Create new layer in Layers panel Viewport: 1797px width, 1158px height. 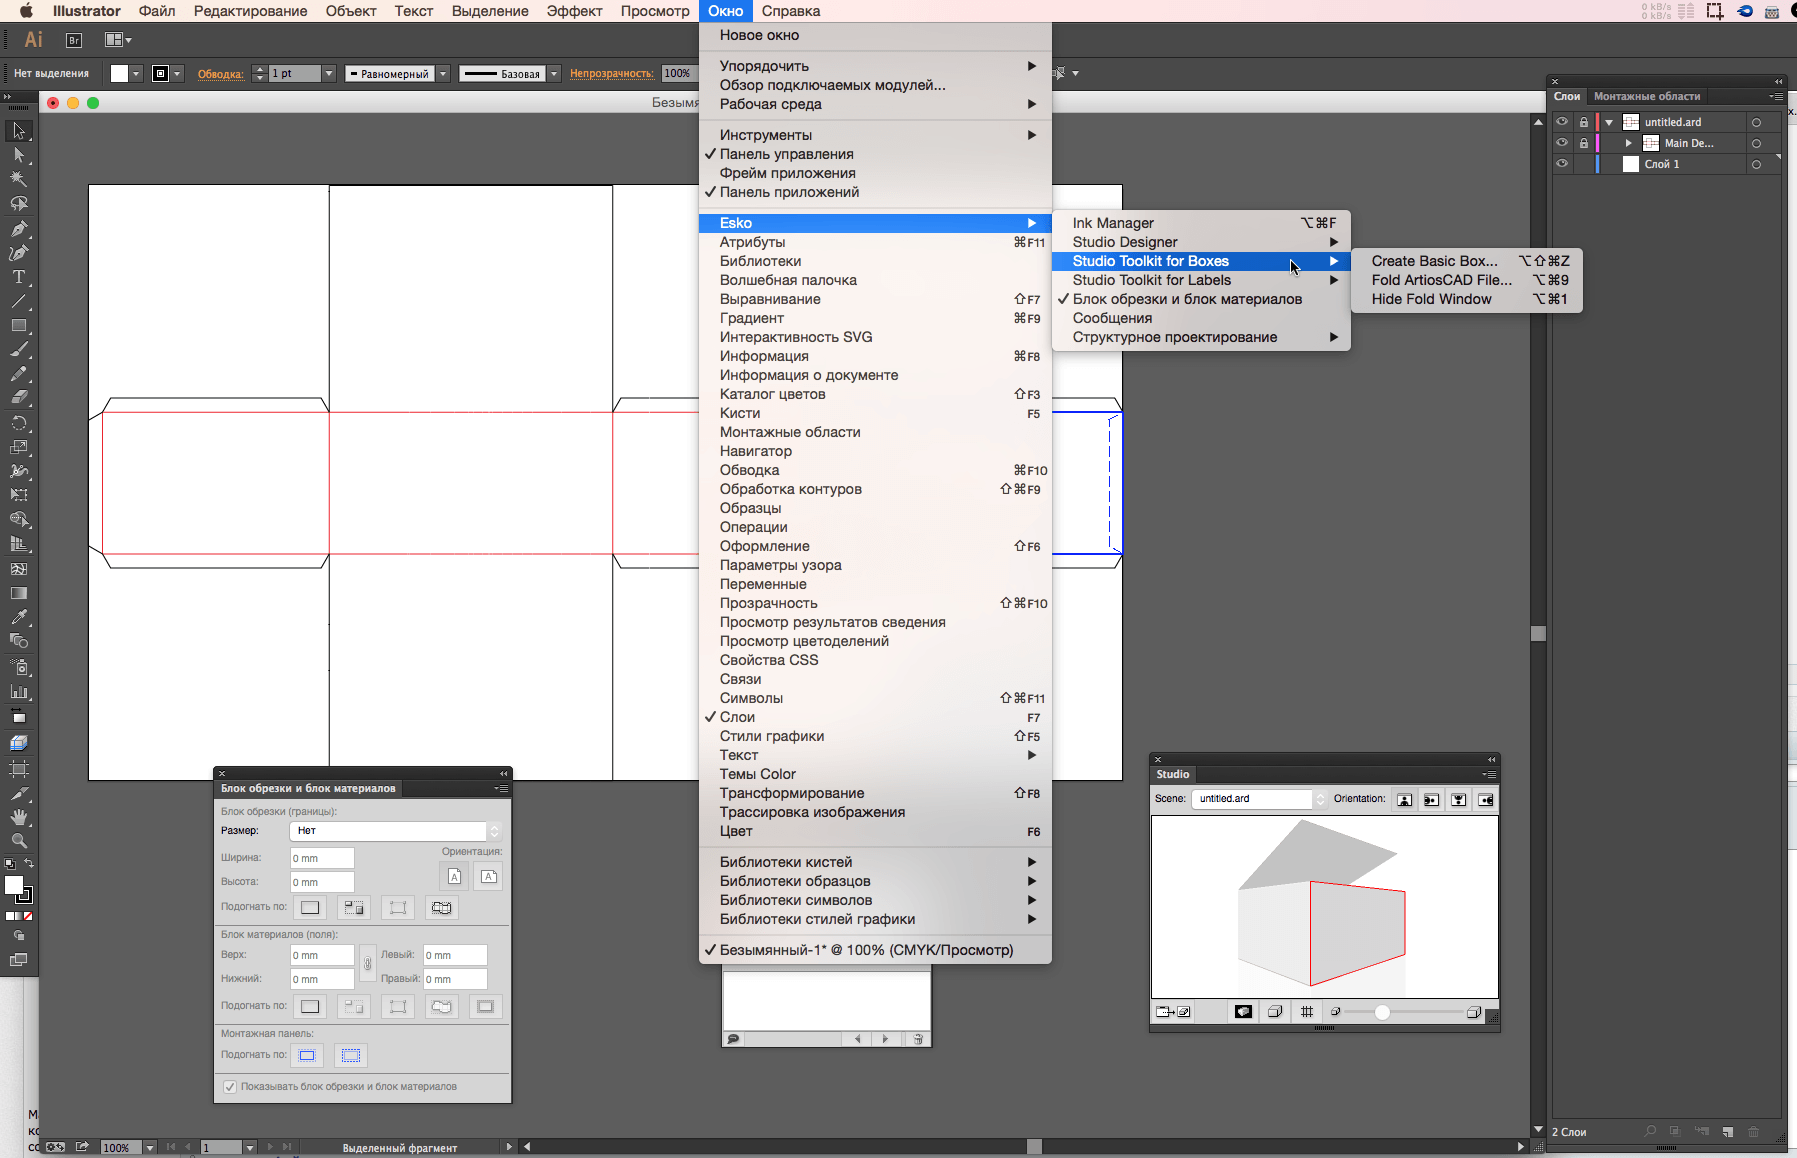pyautogui.click(x=1728, y=1132)
